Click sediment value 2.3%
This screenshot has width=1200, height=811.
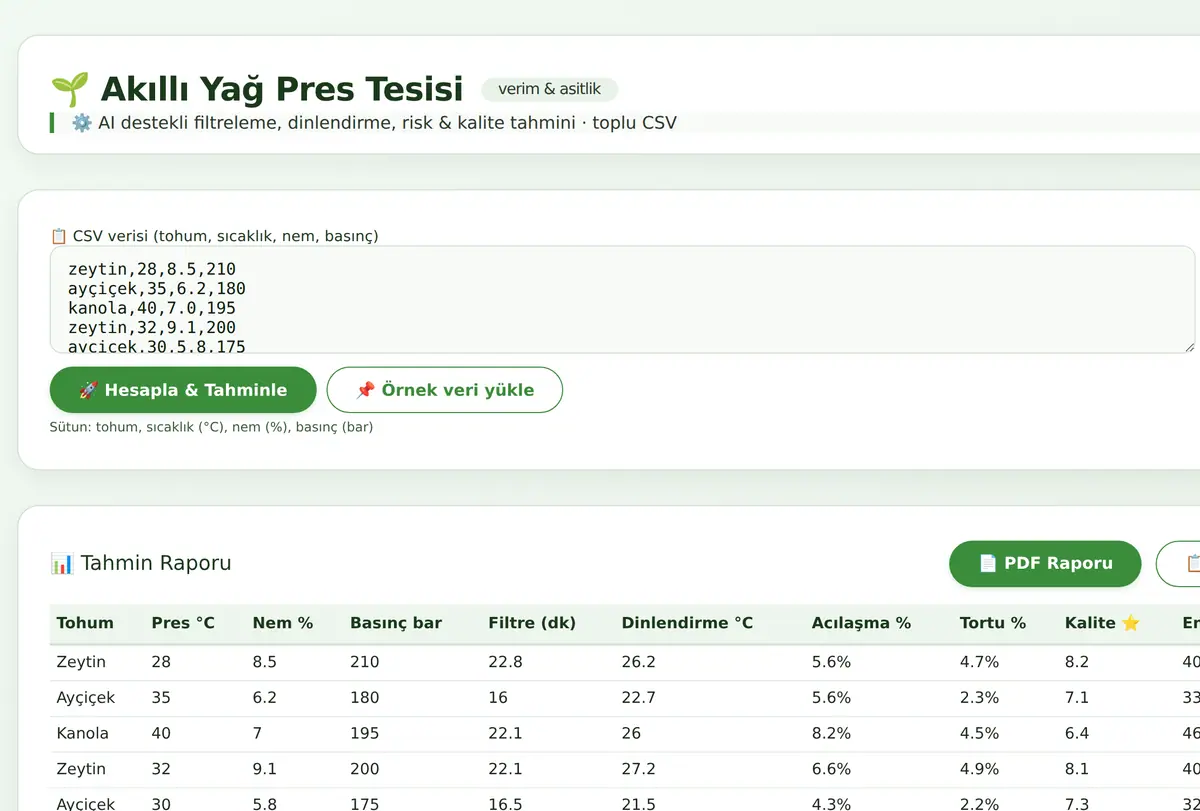click(979, 697)
